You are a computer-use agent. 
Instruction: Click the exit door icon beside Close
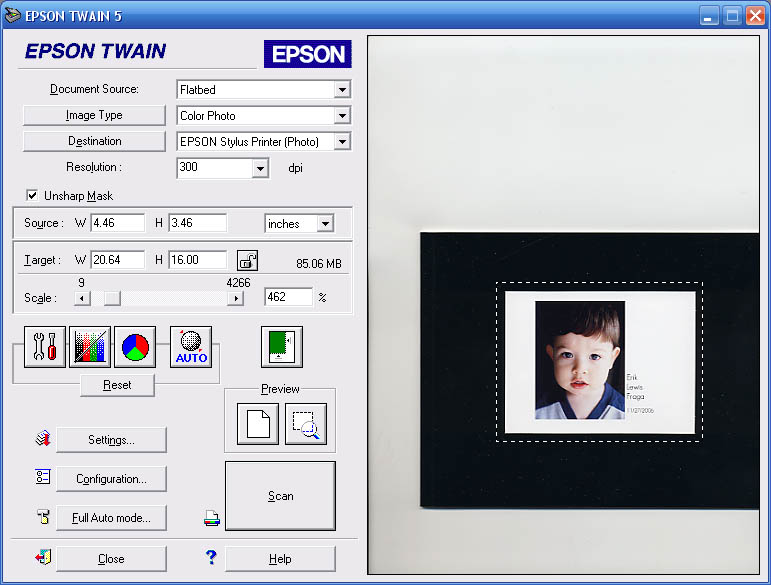tap(43, 557)
